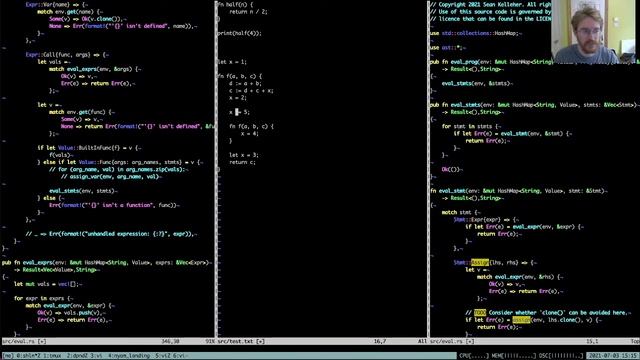Image resolution: width=640 pixels, height=360 pixels.
Task: Click the MEM meter in tmux status bar
Action: pos(514,356)
